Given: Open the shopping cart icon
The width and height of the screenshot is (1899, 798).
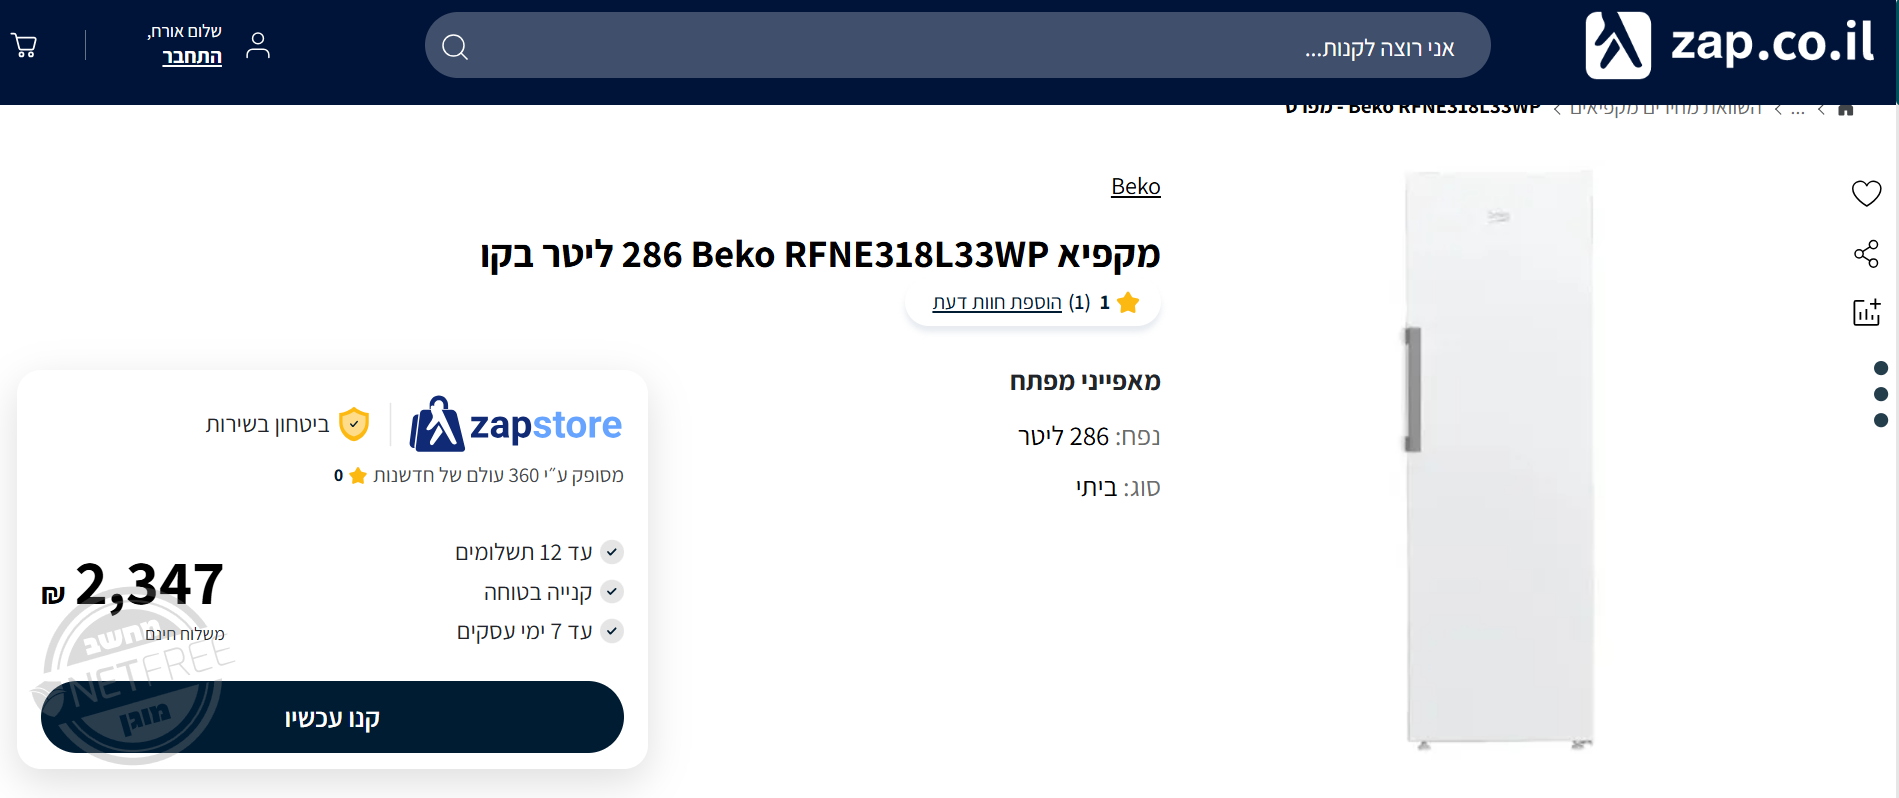Looking at the screenshot, I should pos(24,45).
